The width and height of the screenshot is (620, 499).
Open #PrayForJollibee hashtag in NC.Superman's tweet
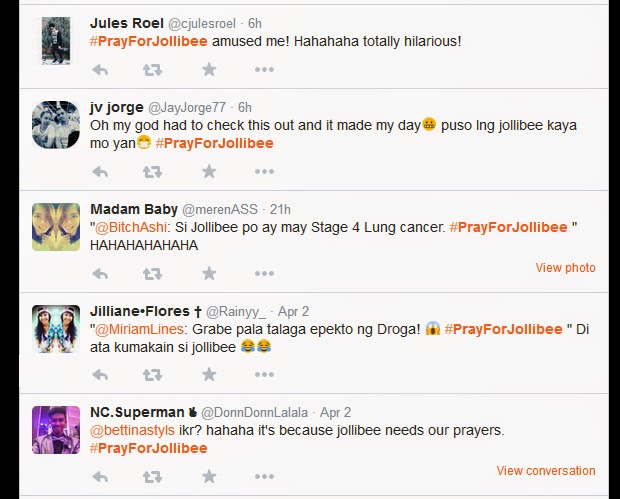click(x=149, y=448)
